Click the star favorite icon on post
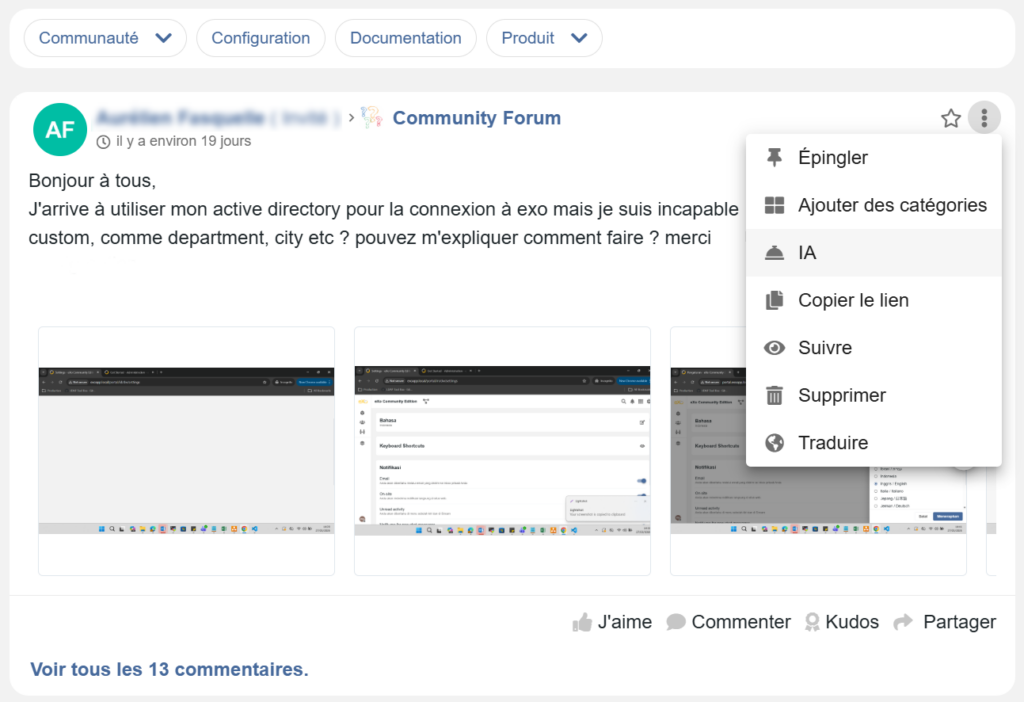This screenshot has width=1024, height=702. click(950, 119)
